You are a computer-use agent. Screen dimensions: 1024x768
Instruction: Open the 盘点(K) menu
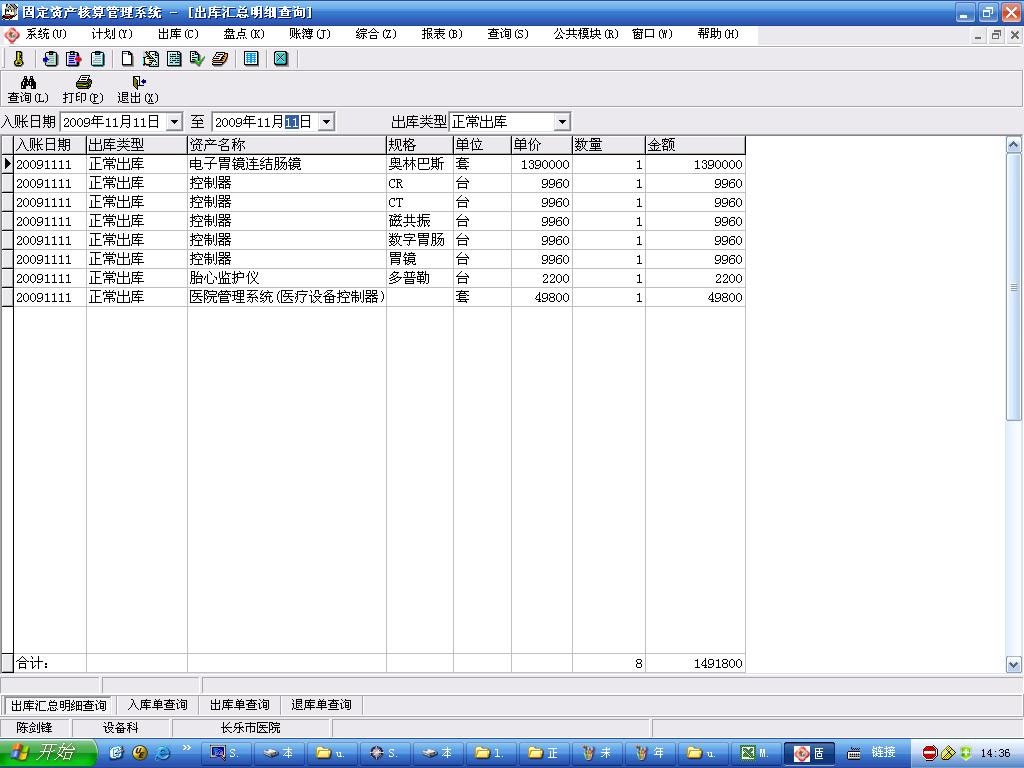pos(244,34)
